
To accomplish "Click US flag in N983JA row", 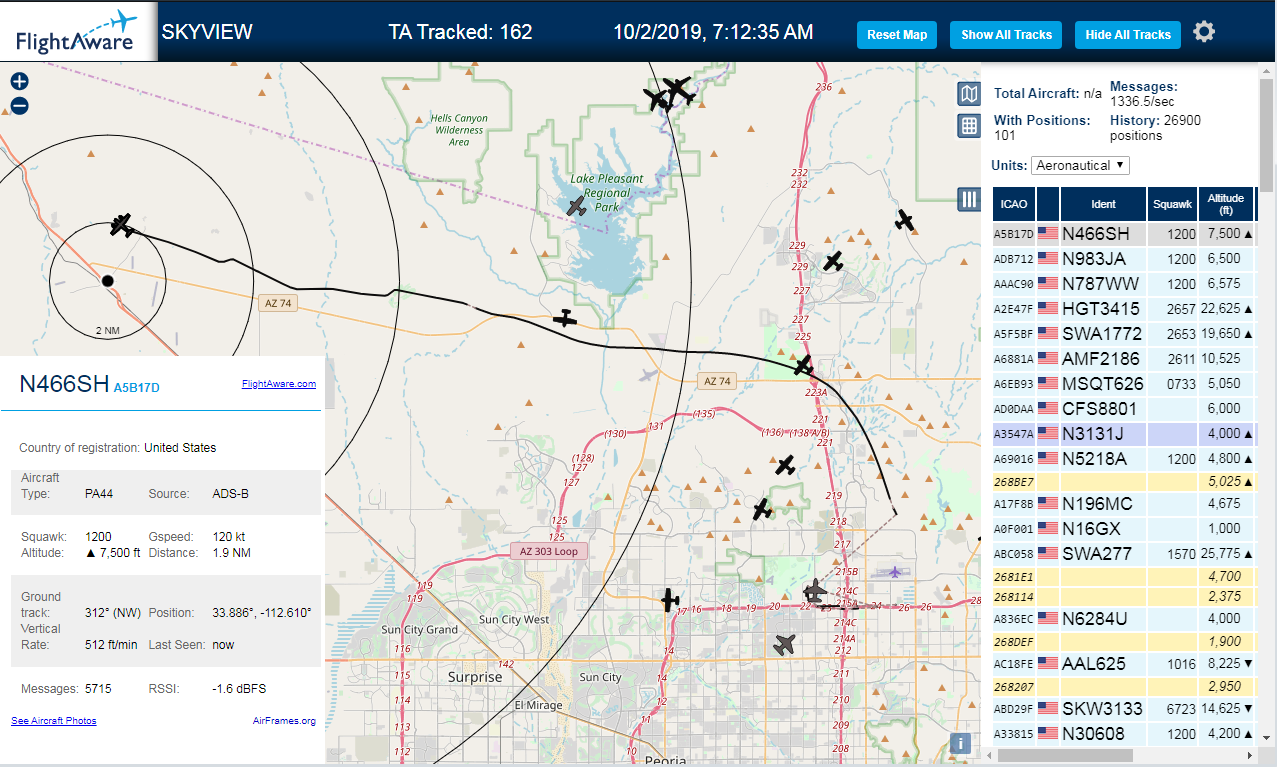I will point(1048,259).
